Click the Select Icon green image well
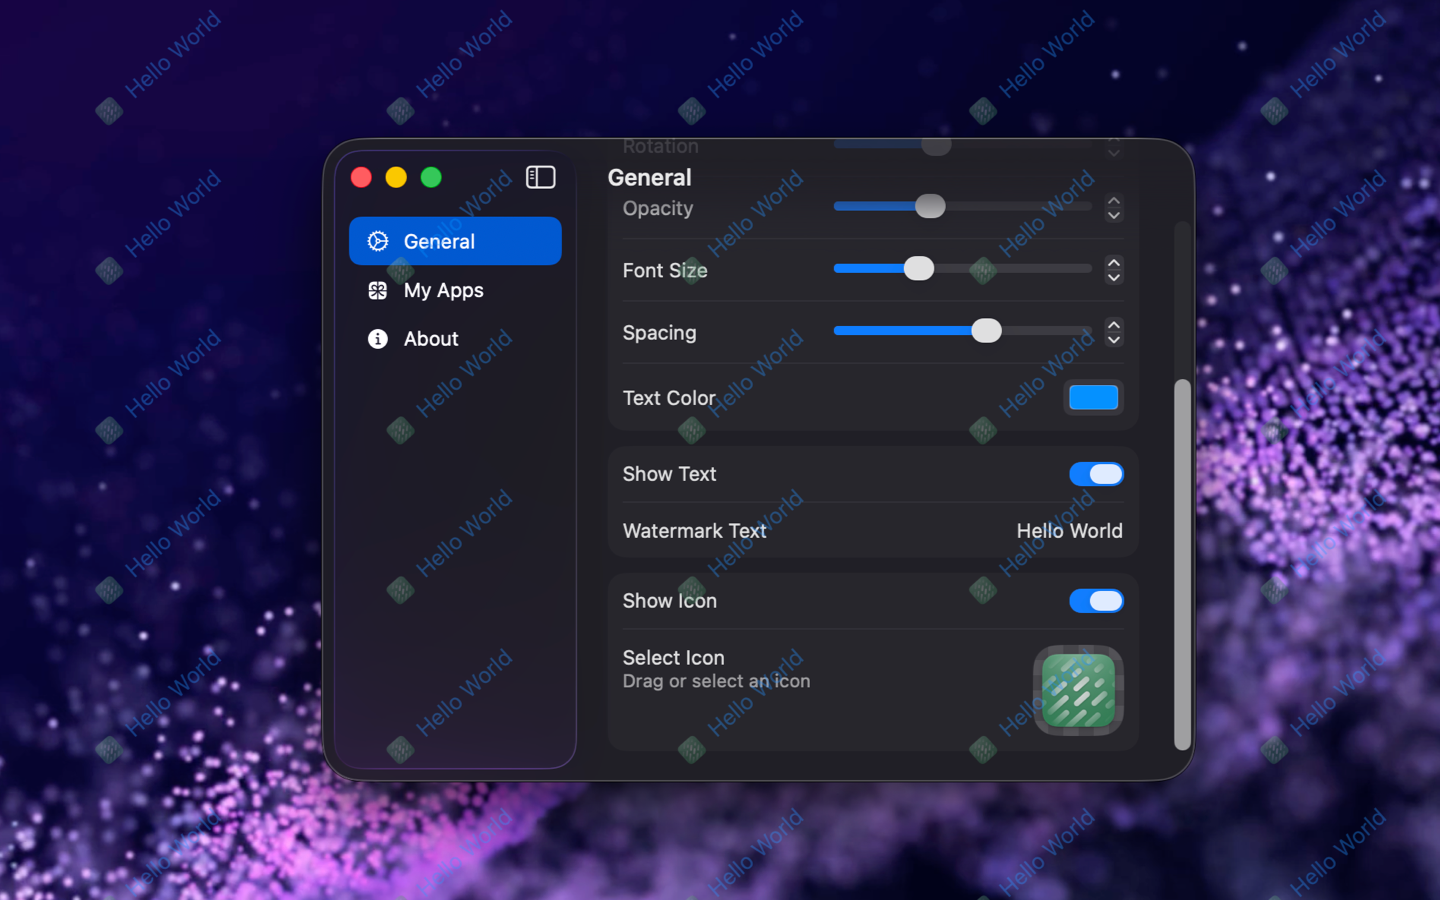This screenshot has width=1440, height=900. (x=1077, y=690)
